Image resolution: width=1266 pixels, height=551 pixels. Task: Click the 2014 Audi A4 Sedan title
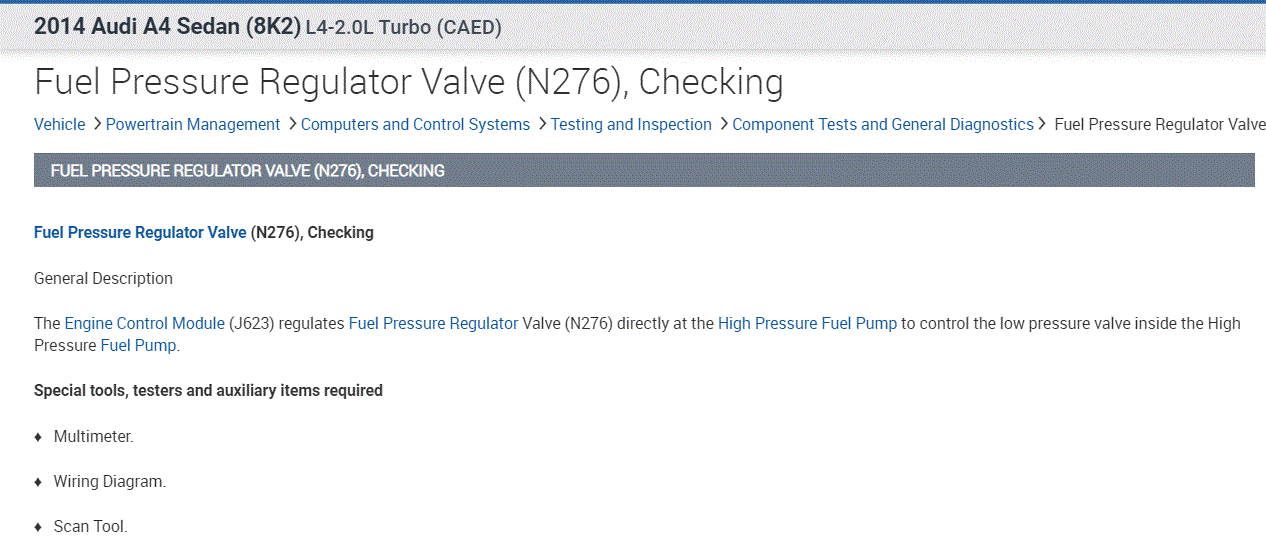pos(167,27)
